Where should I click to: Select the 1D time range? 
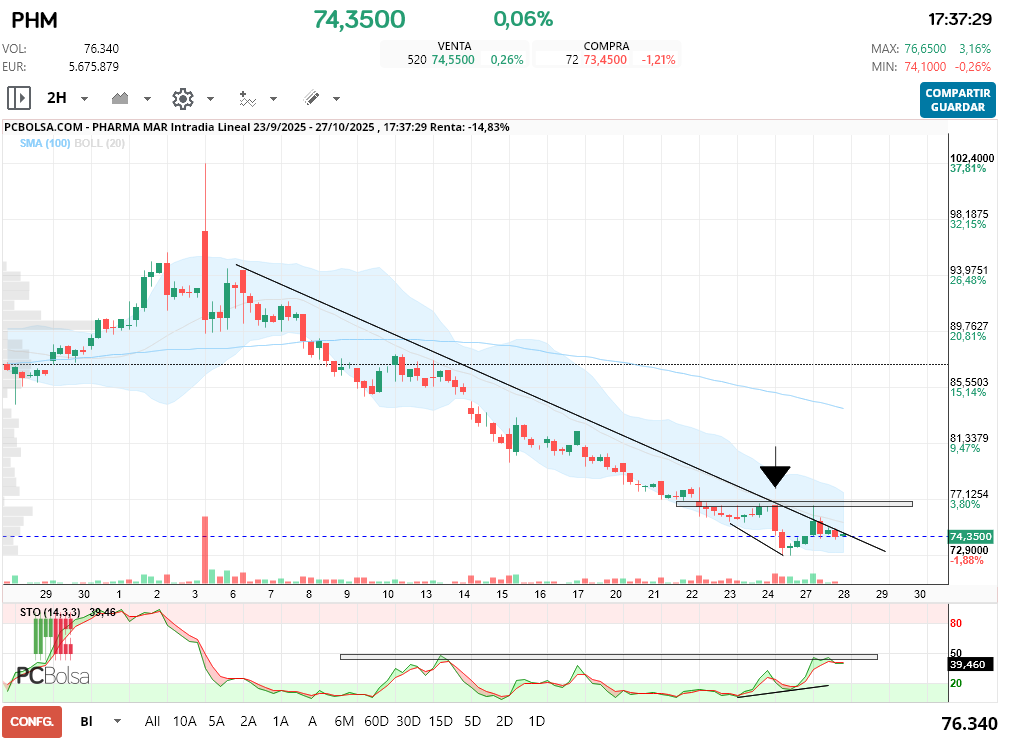pos(536,721)
